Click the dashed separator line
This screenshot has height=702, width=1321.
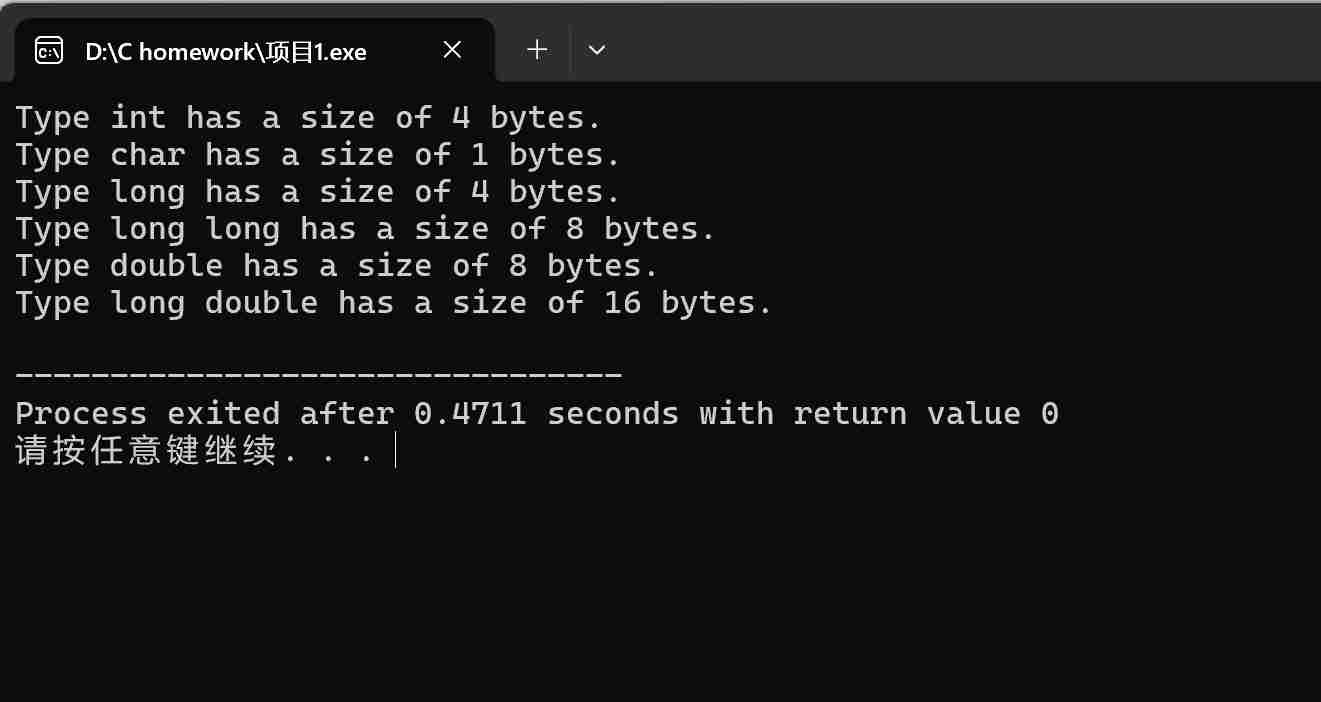(x=319, y=375)
